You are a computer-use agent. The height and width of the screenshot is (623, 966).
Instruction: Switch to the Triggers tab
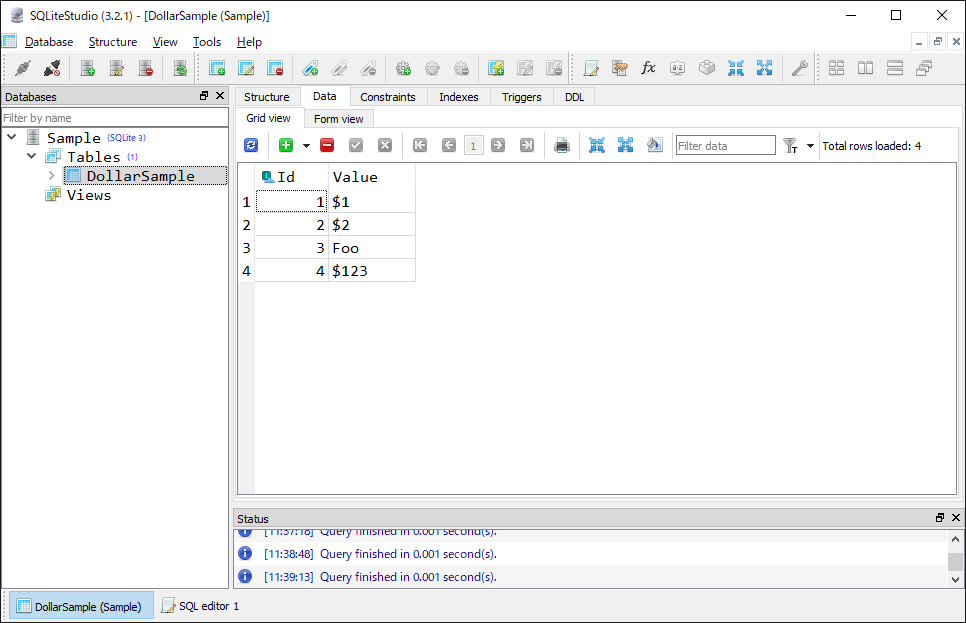pos(521,97)
